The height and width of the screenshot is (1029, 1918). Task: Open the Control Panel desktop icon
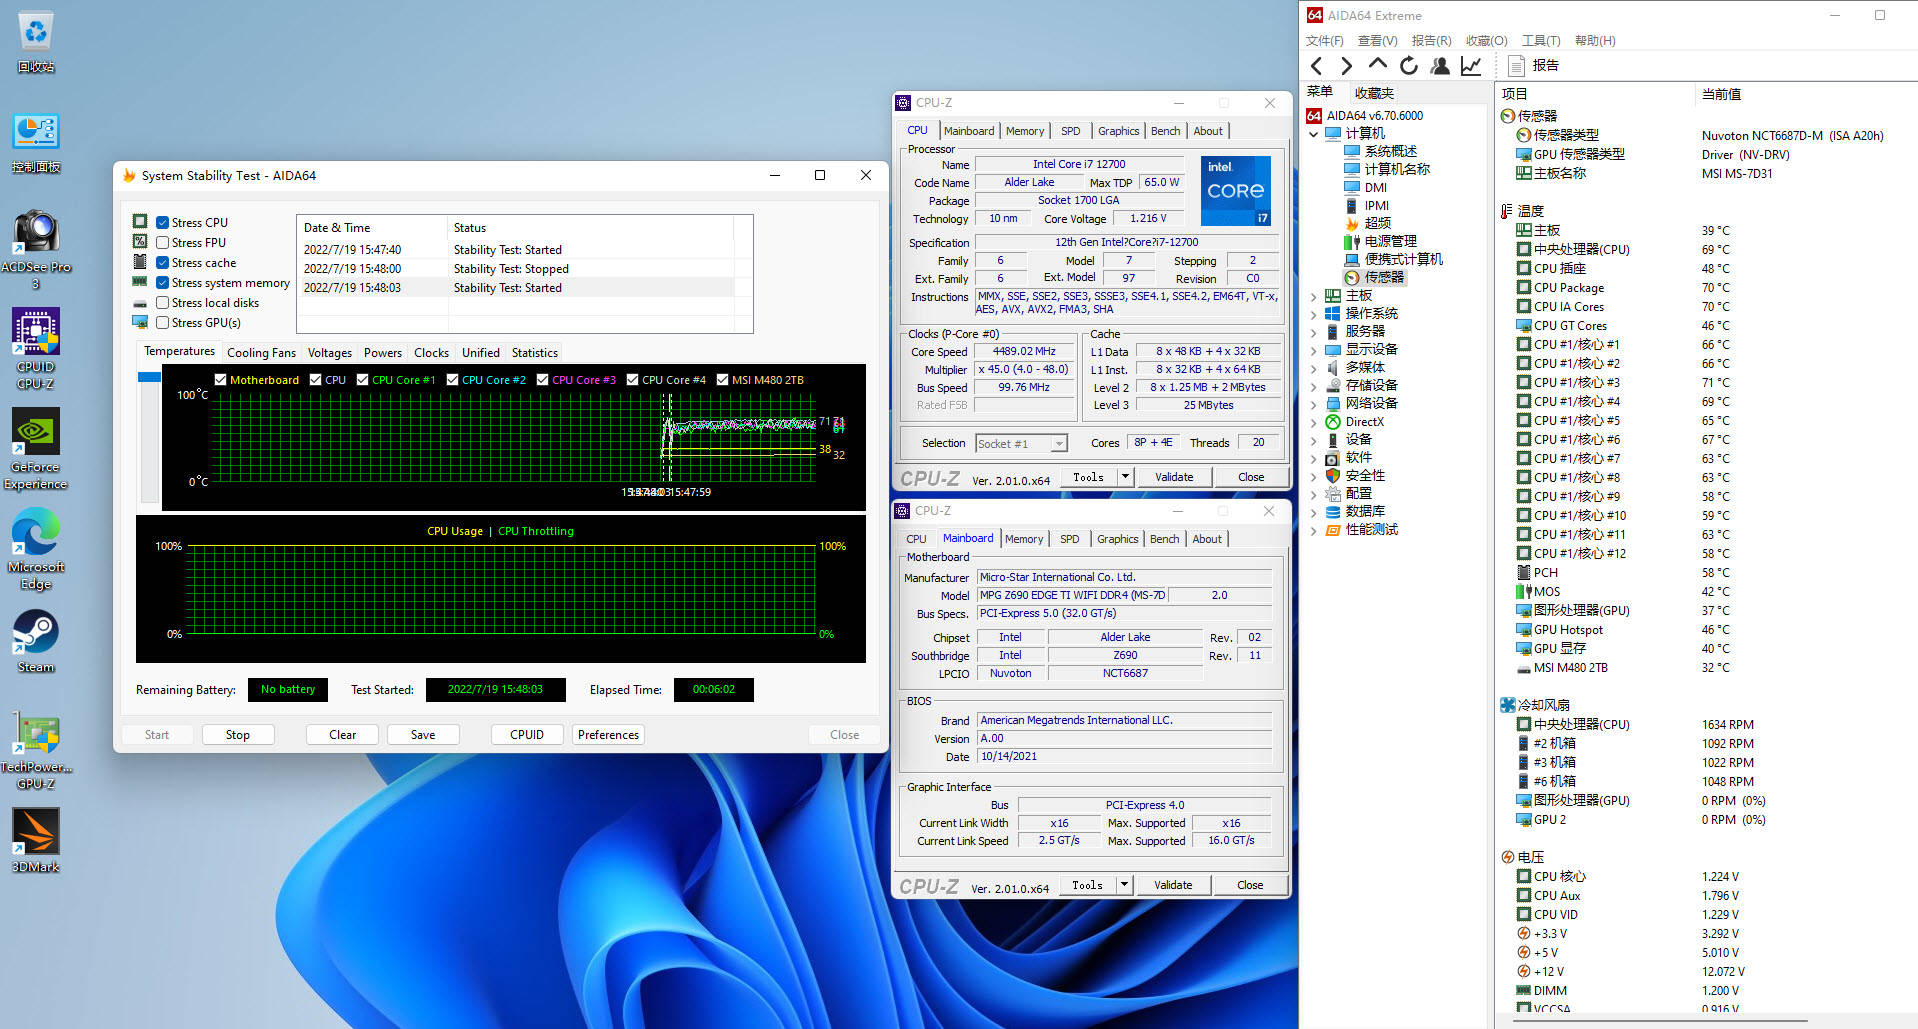point(36,142)
